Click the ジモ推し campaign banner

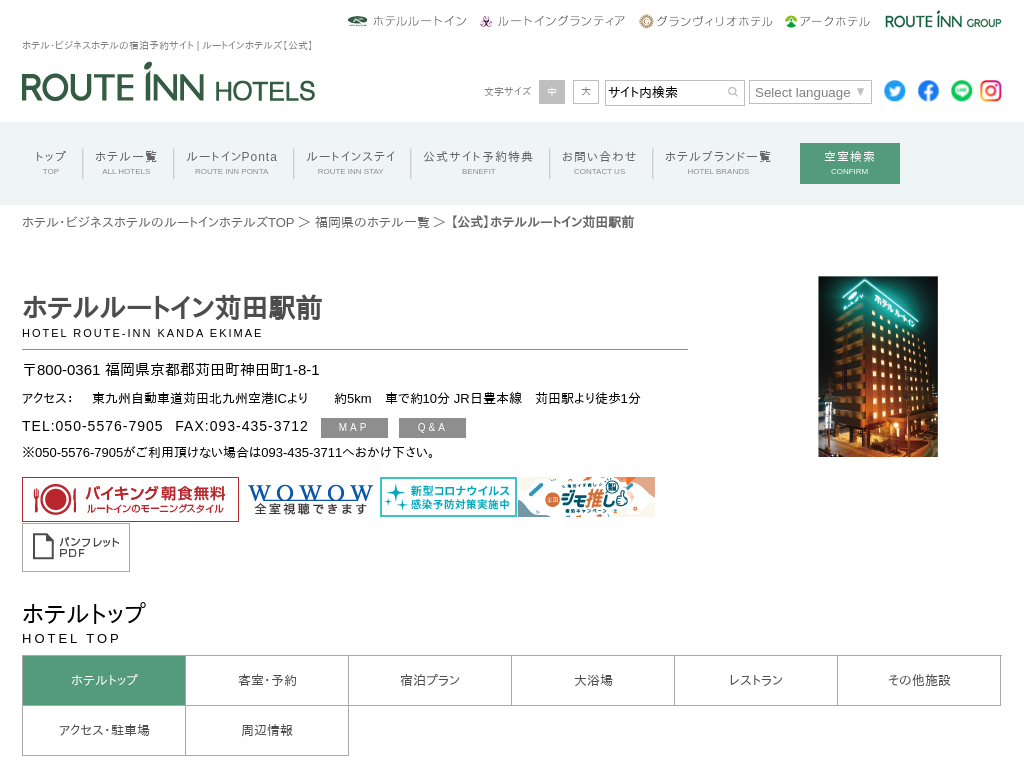(586, 497)
